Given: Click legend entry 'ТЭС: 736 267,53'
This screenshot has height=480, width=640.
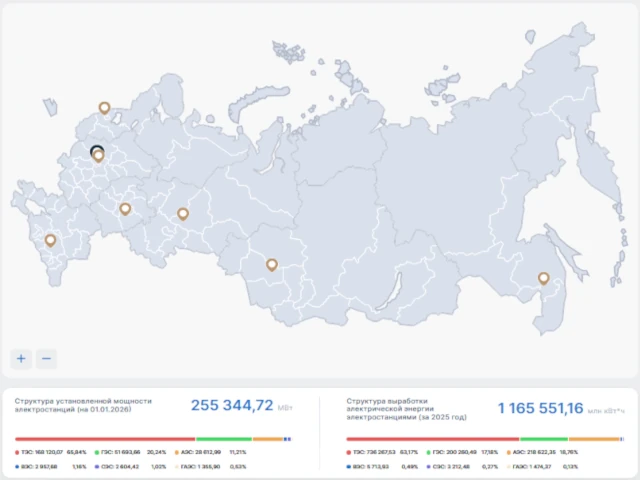Looking at the screenshot, I should [x=371, y=452].
